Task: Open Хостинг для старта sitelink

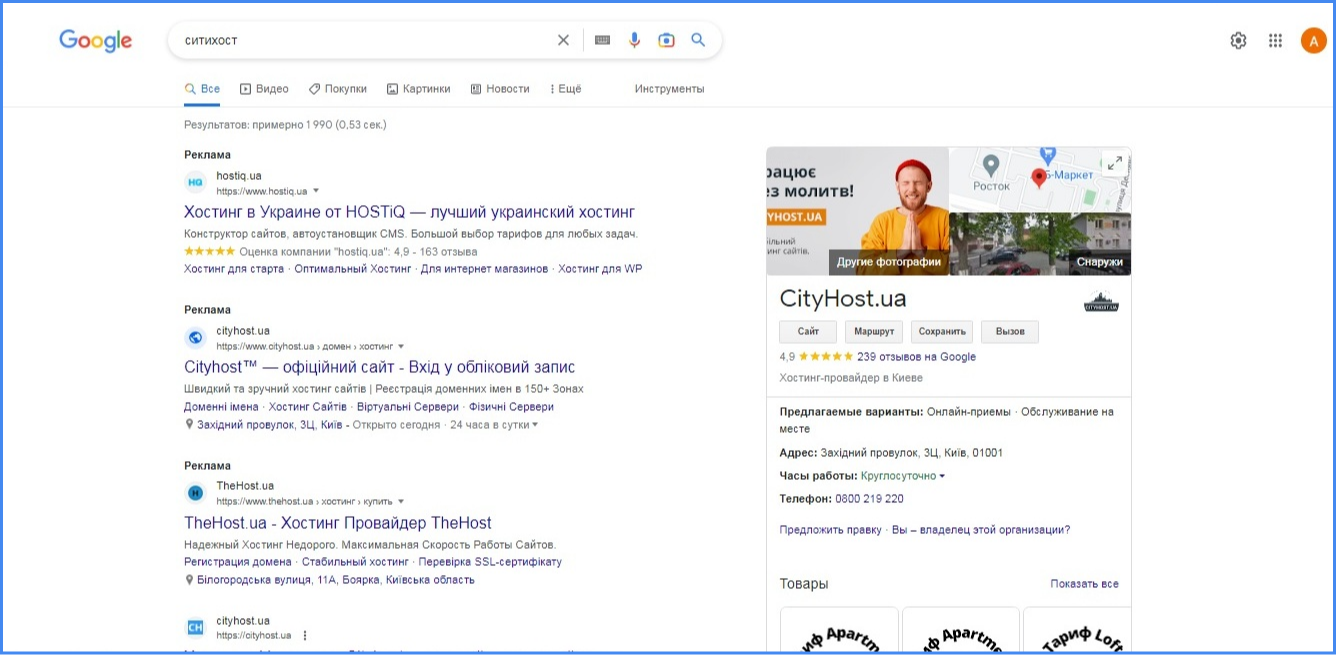Action: click(234, 269)
